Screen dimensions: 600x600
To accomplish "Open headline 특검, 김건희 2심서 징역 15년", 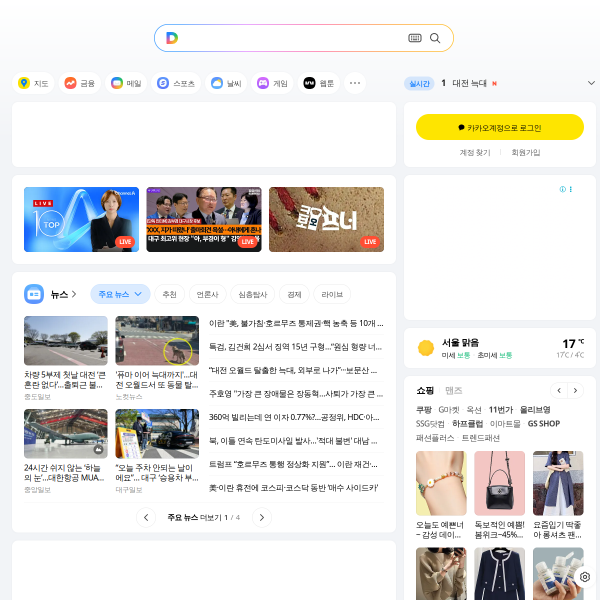I will point(295,347).
